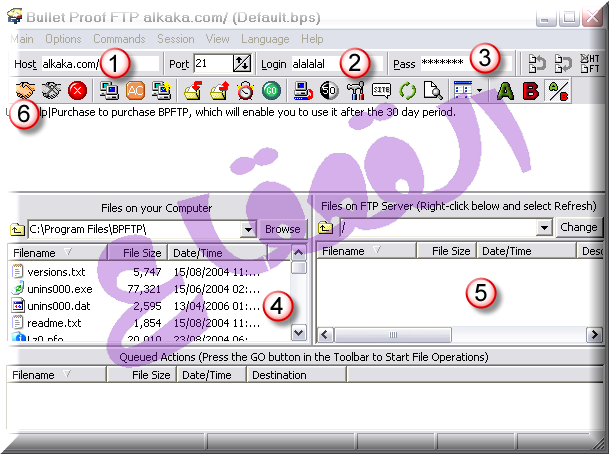Screen dimensions: 609x454
Task: Open the site manager computers icon
Action: coord(109,91)
